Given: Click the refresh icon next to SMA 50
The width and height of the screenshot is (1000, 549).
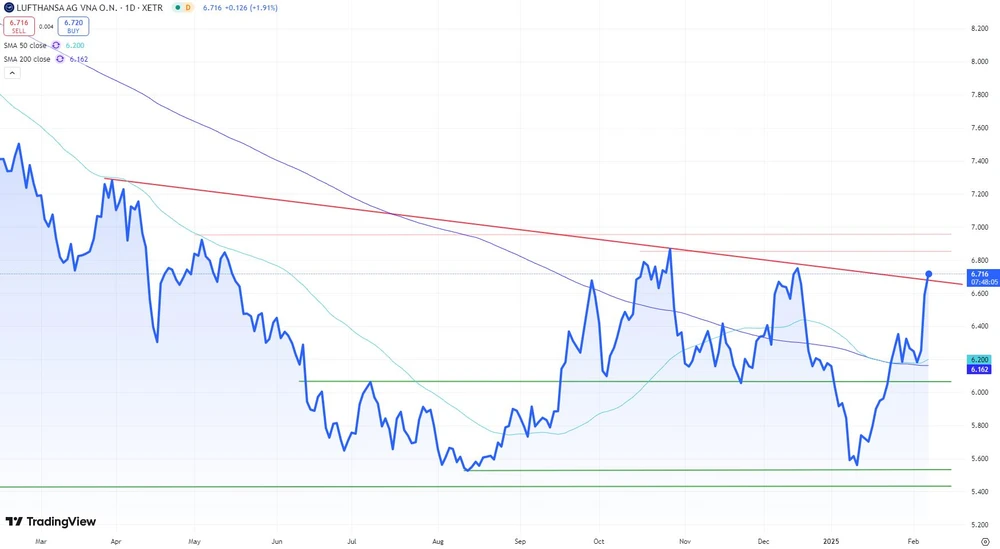Looking at the screenshot, I should [x=56, y=46].
